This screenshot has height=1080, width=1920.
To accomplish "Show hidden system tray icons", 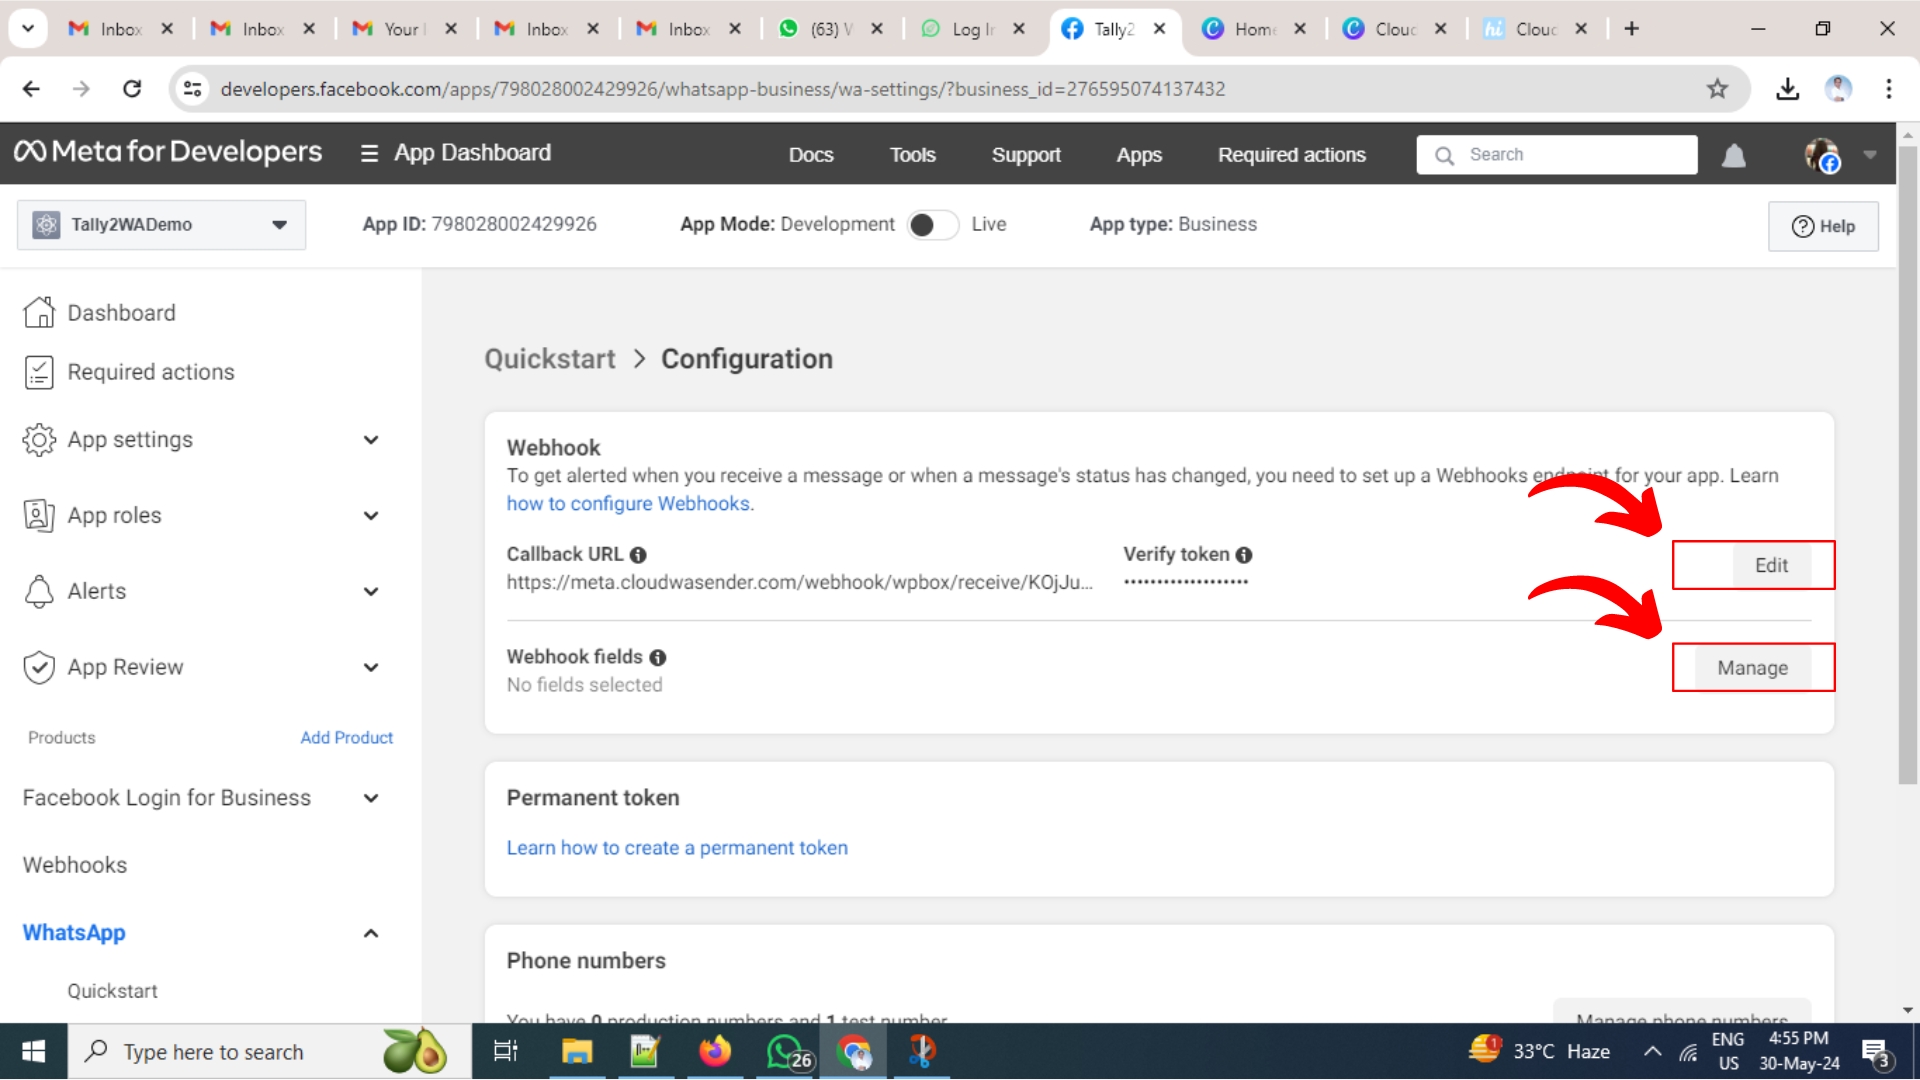I will click(x=1652, y=1051).
